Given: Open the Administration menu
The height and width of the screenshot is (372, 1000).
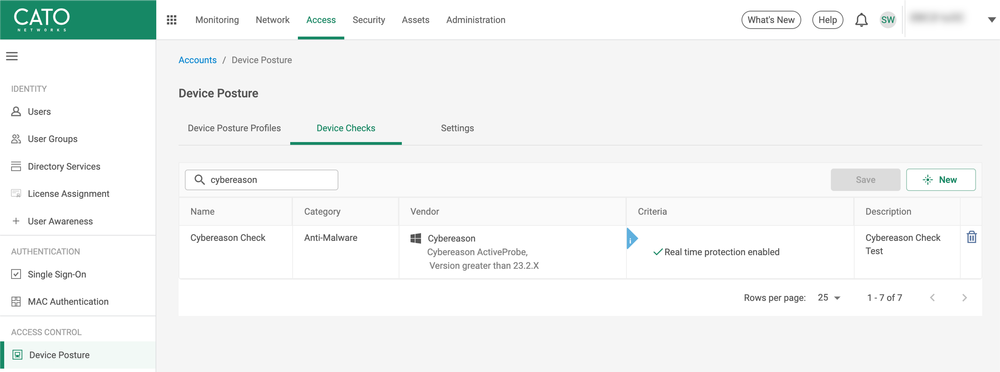Looking at the screenshot, I should pos(476,20).
